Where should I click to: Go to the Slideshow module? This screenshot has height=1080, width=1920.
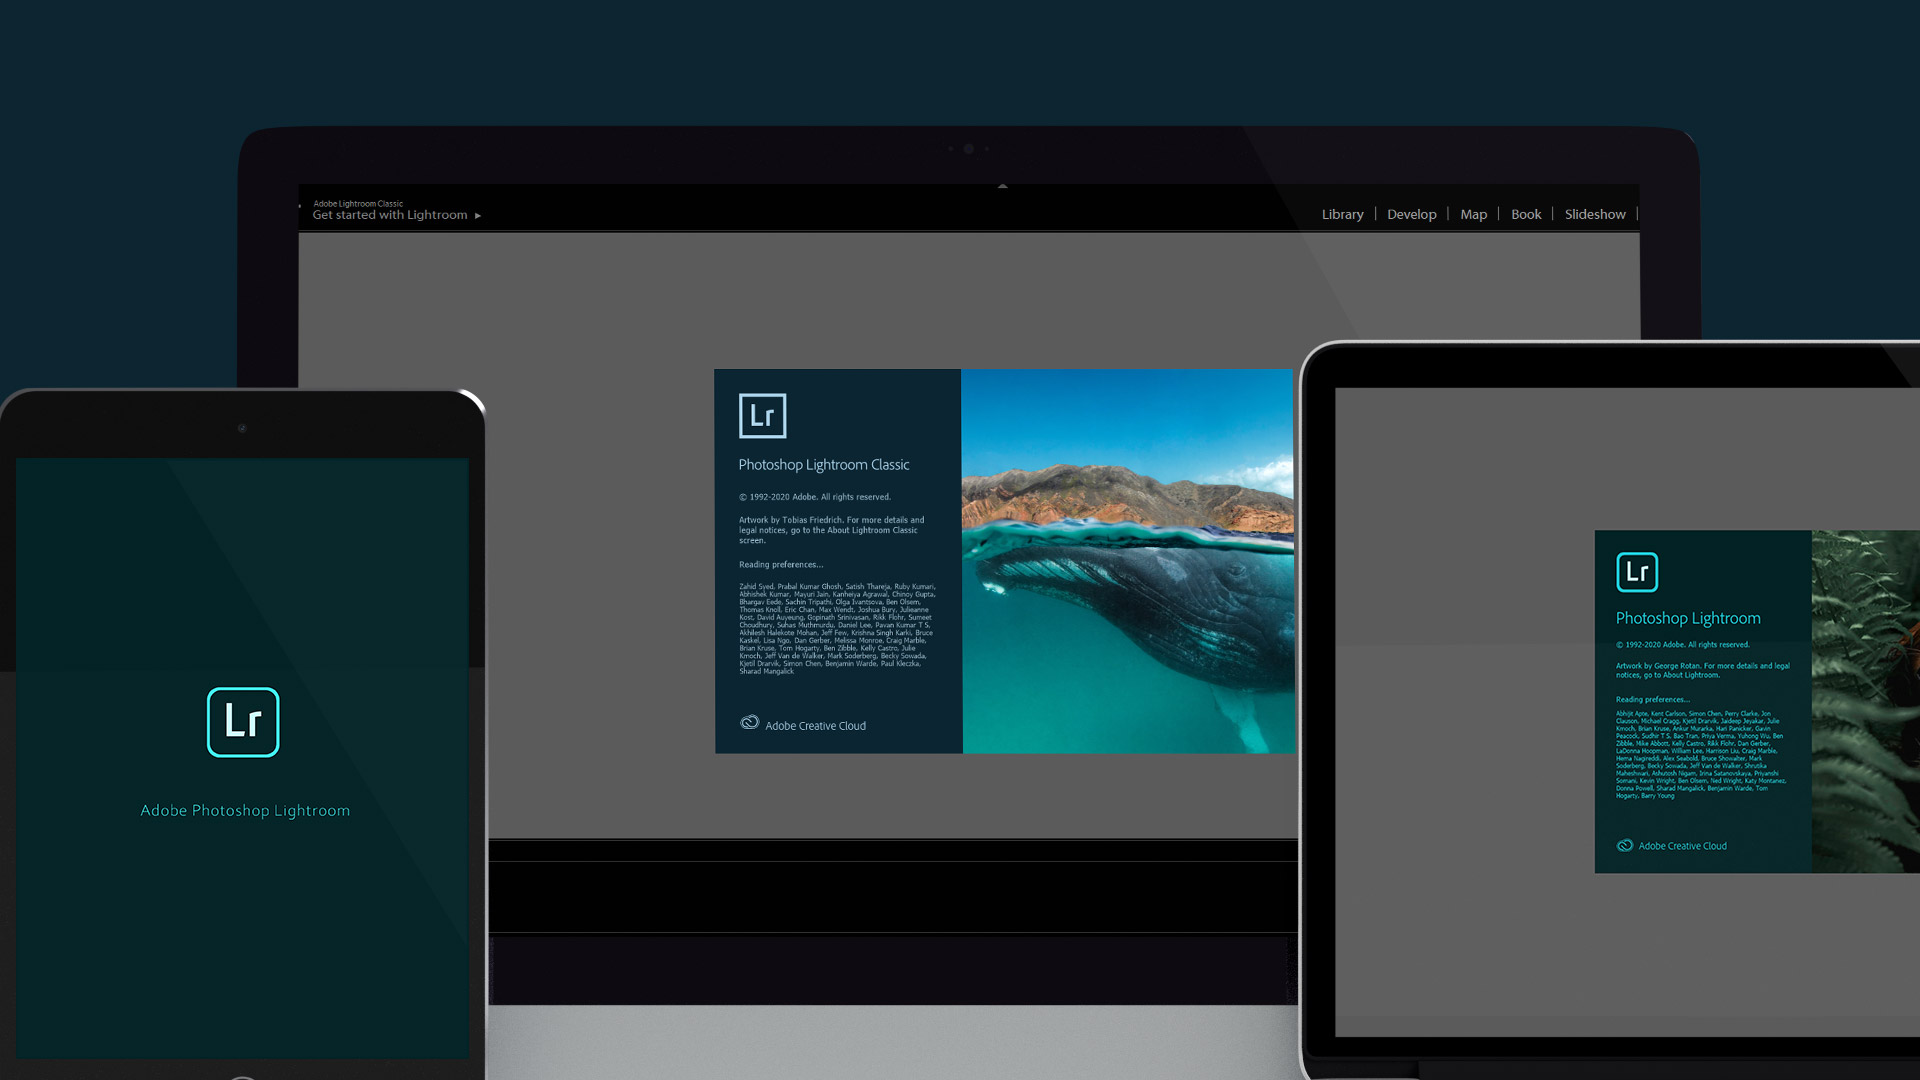(1595, 214)
